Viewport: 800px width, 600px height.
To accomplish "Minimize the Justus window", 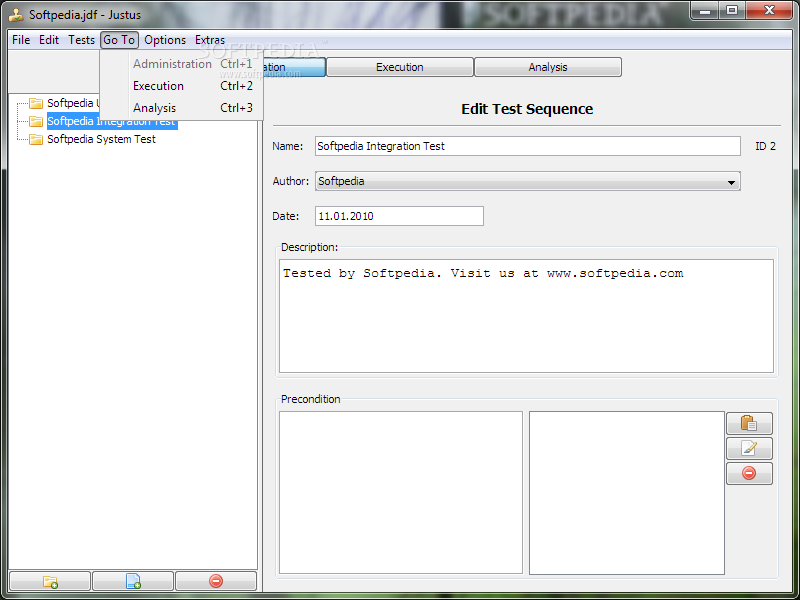I will click(706, 10).
